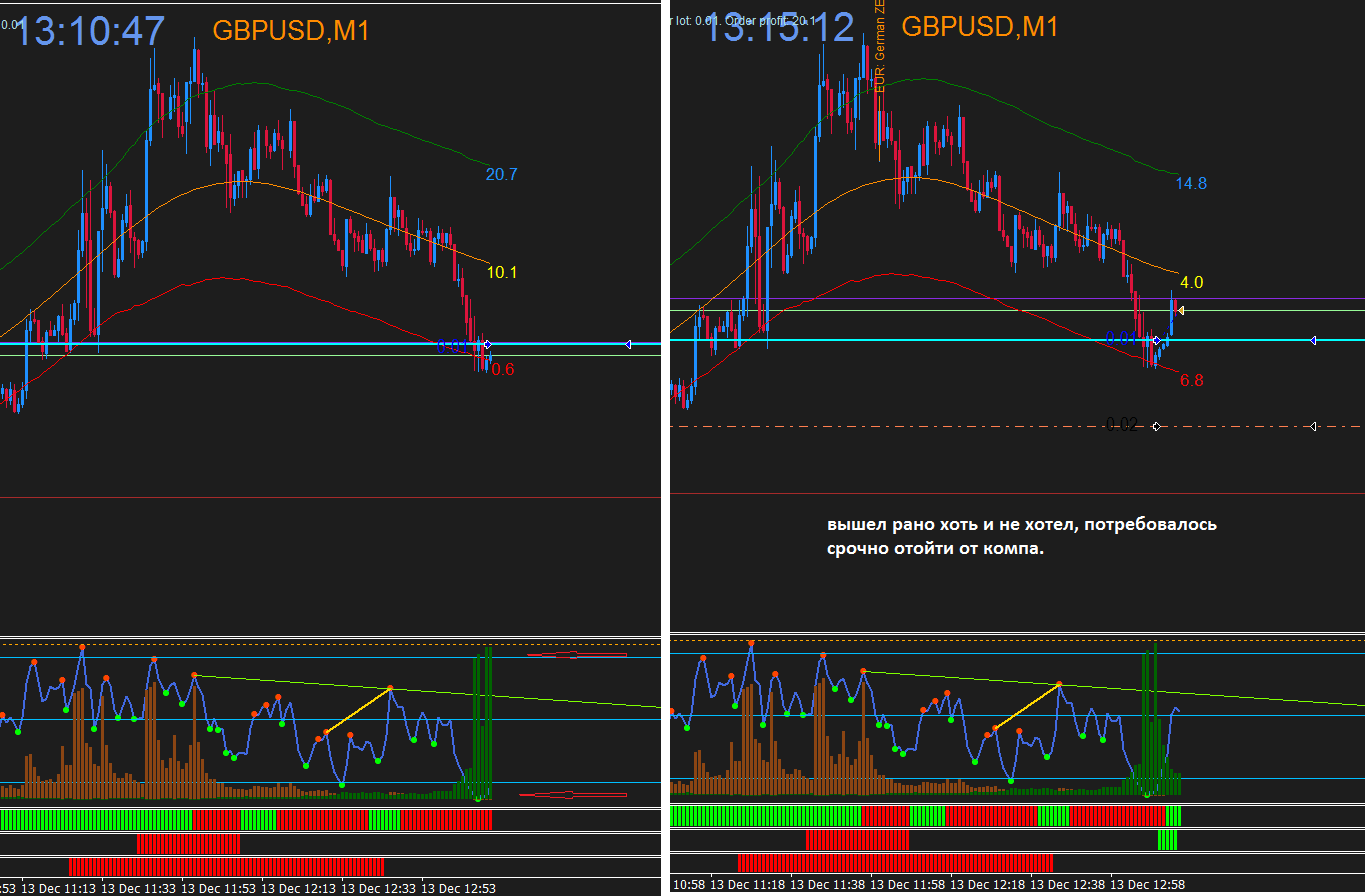
Task: Select the yellow trendline in right indicator window
Action: pos(1027,706)
